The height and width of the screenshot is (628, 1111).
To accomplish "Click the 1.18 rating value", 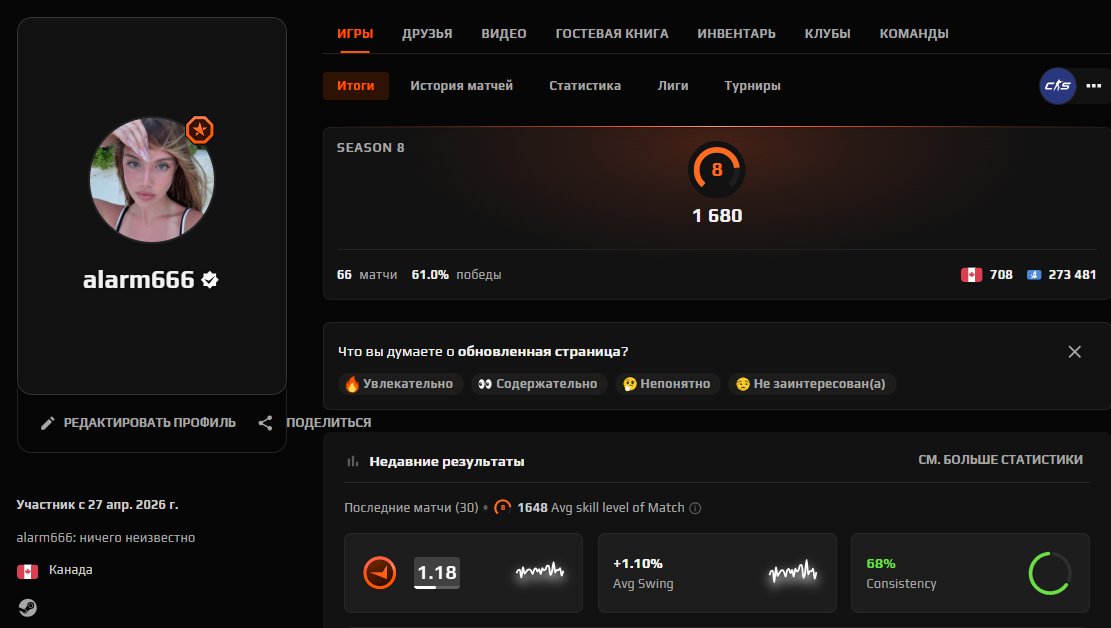I will (x=436, y=573).
